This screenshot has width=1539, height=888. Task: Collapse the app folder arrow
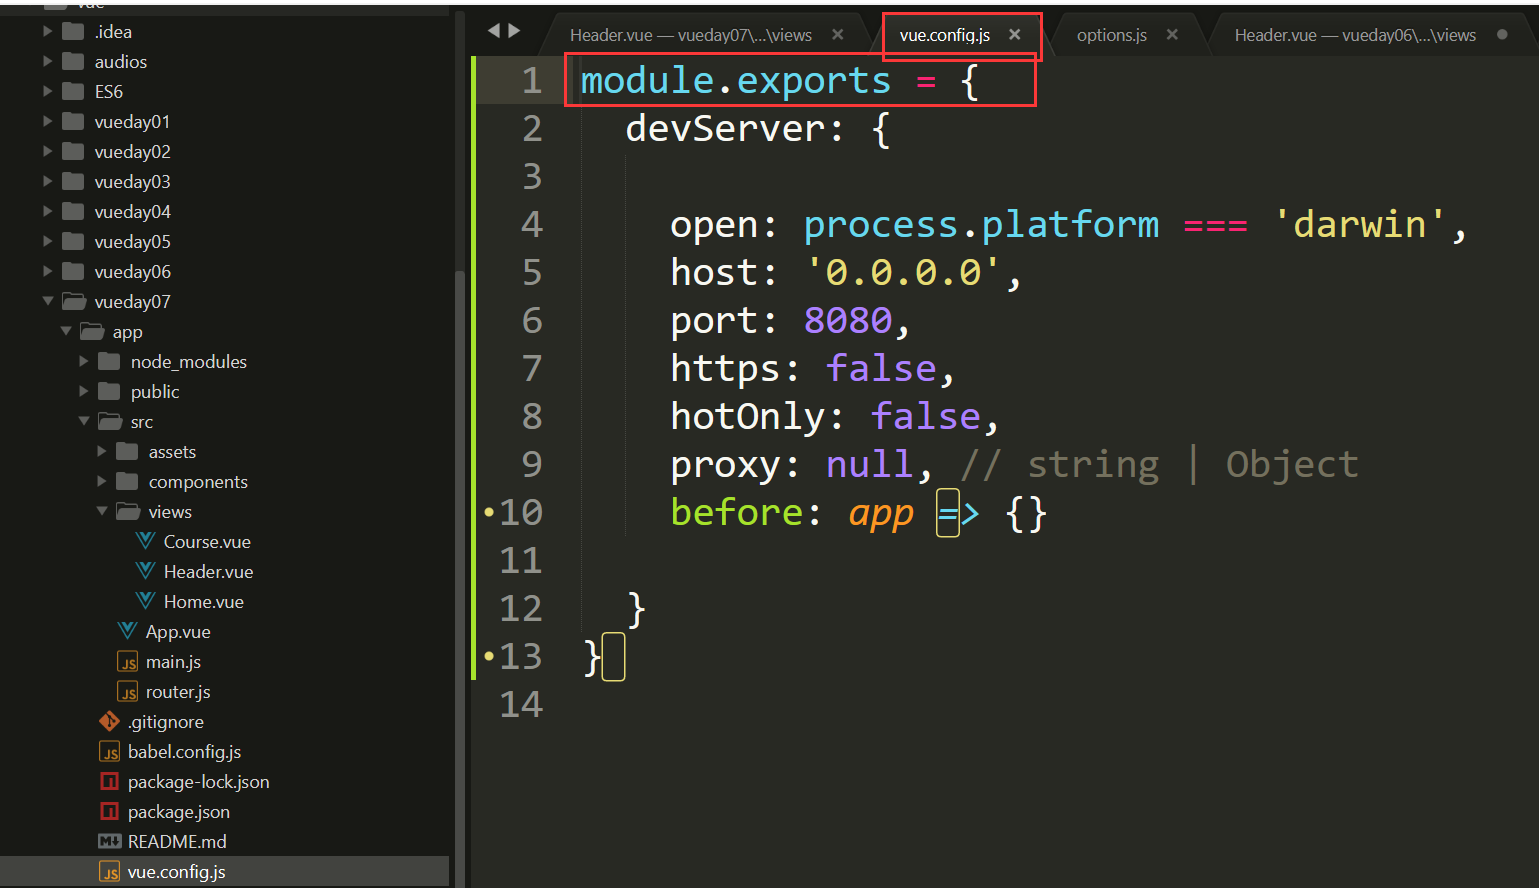click(x=65, y=331)
